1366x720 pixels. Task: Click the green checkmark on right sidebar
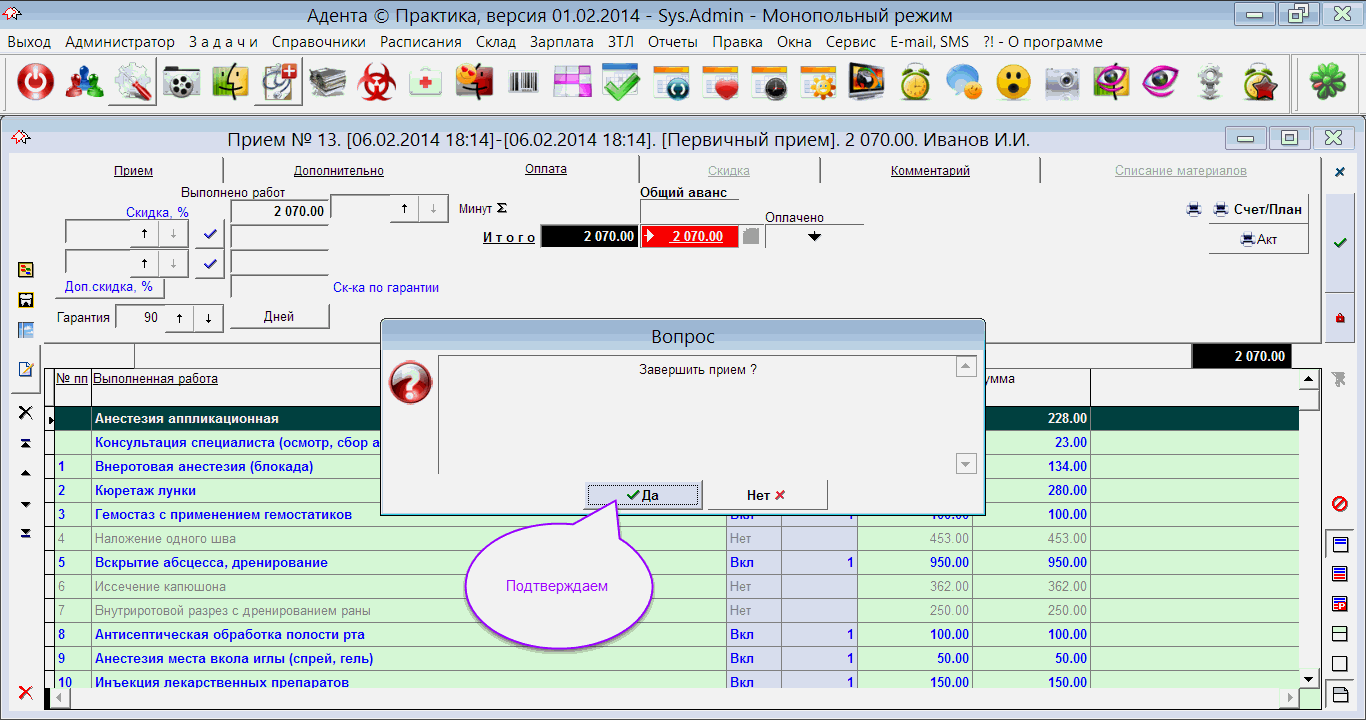click(x=1339, y=243)
